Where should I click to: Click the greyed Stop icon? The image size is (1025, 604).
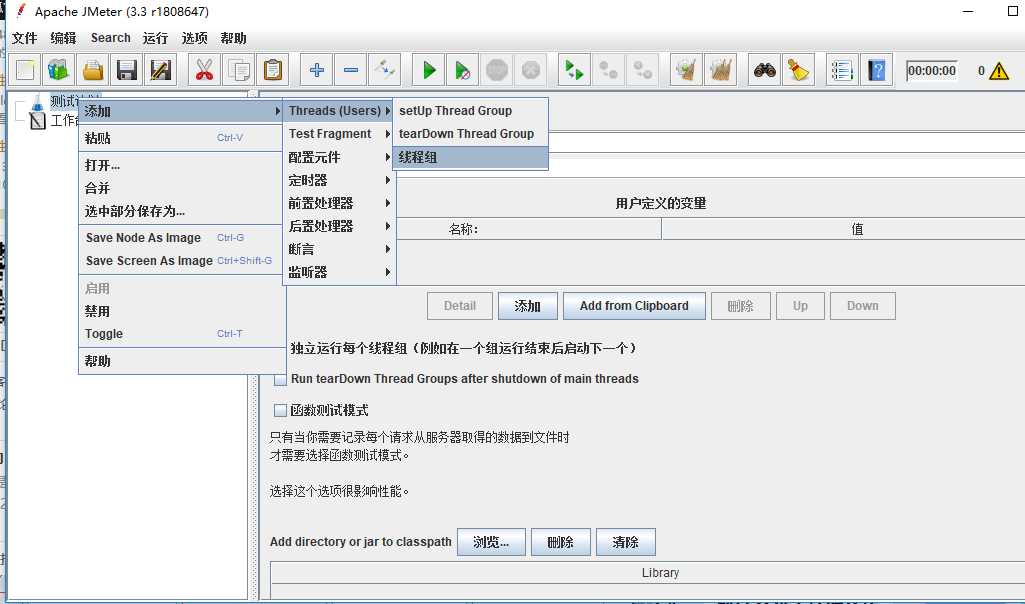(497, 70)
